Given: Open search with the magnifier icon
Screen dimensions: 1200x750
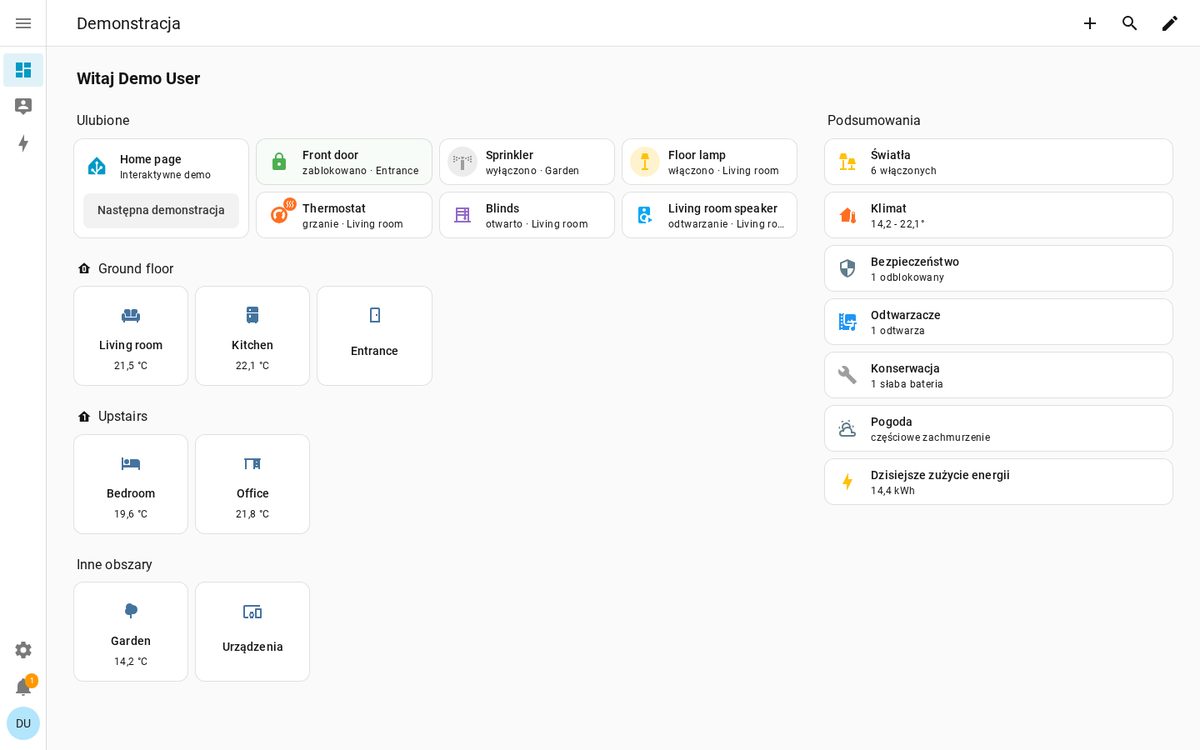Looking at the screenshot, I should click(x=1130, y=23).
